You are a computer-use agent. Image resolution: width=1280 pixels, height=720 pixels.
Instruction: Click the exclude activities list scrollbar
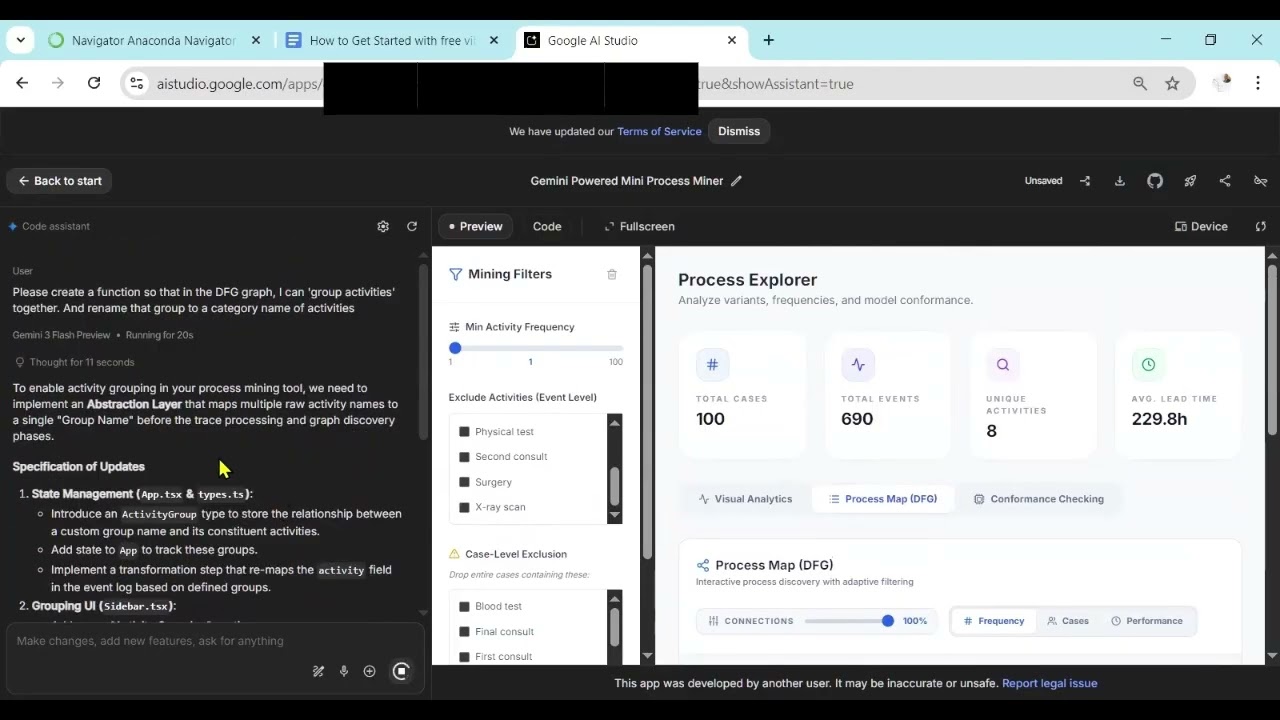point(614,486)
